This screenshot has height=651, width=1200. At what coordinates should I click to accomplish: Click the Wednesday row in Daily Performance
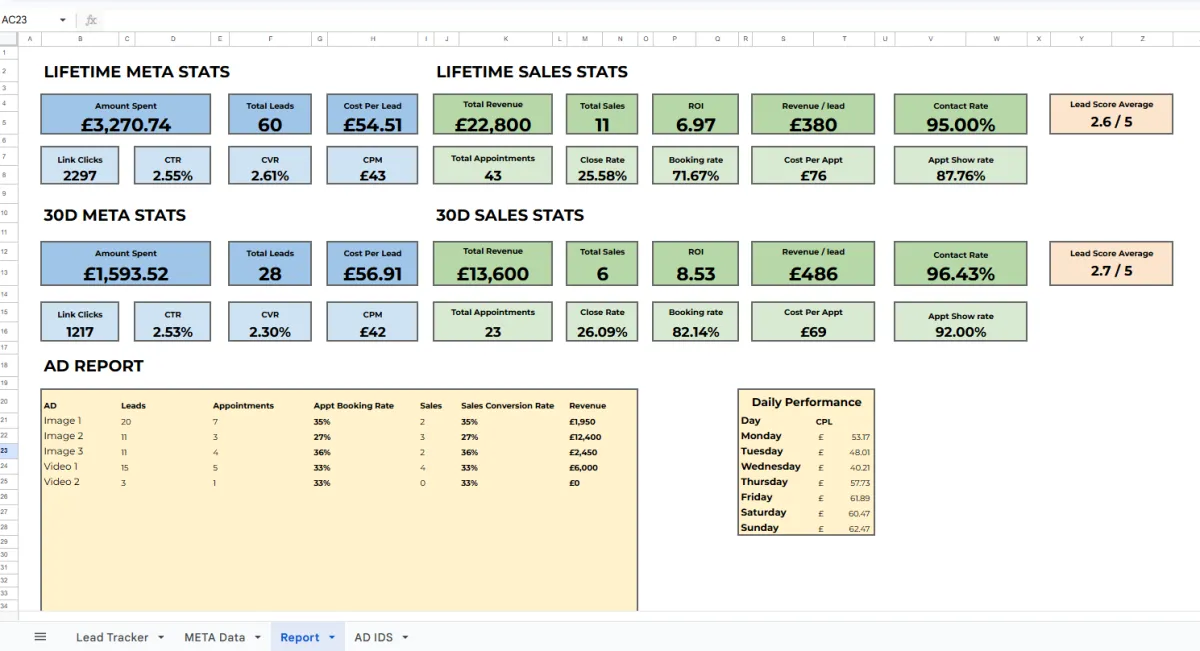coord(770,466)
